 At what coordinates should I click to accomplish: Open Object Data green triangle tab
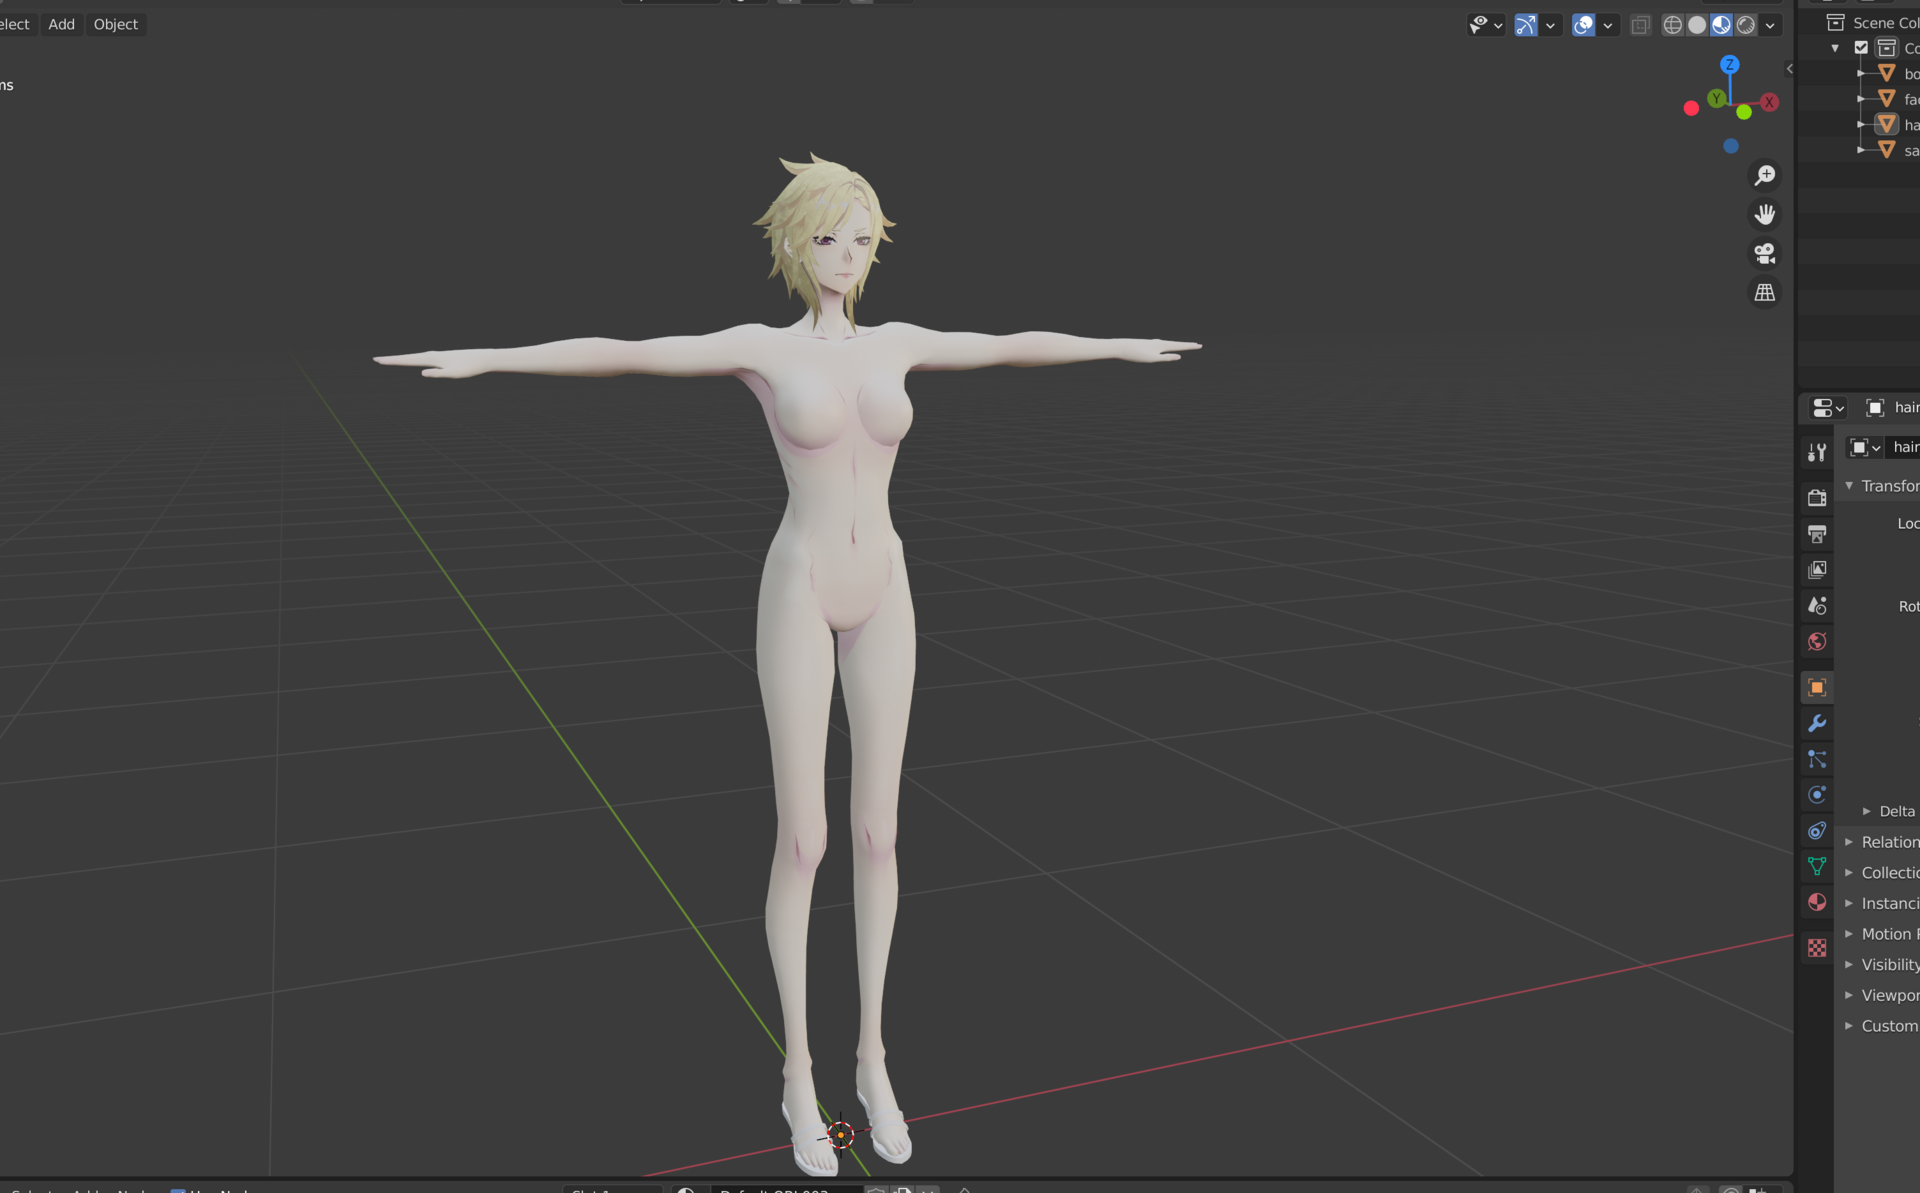point(1817,866)
